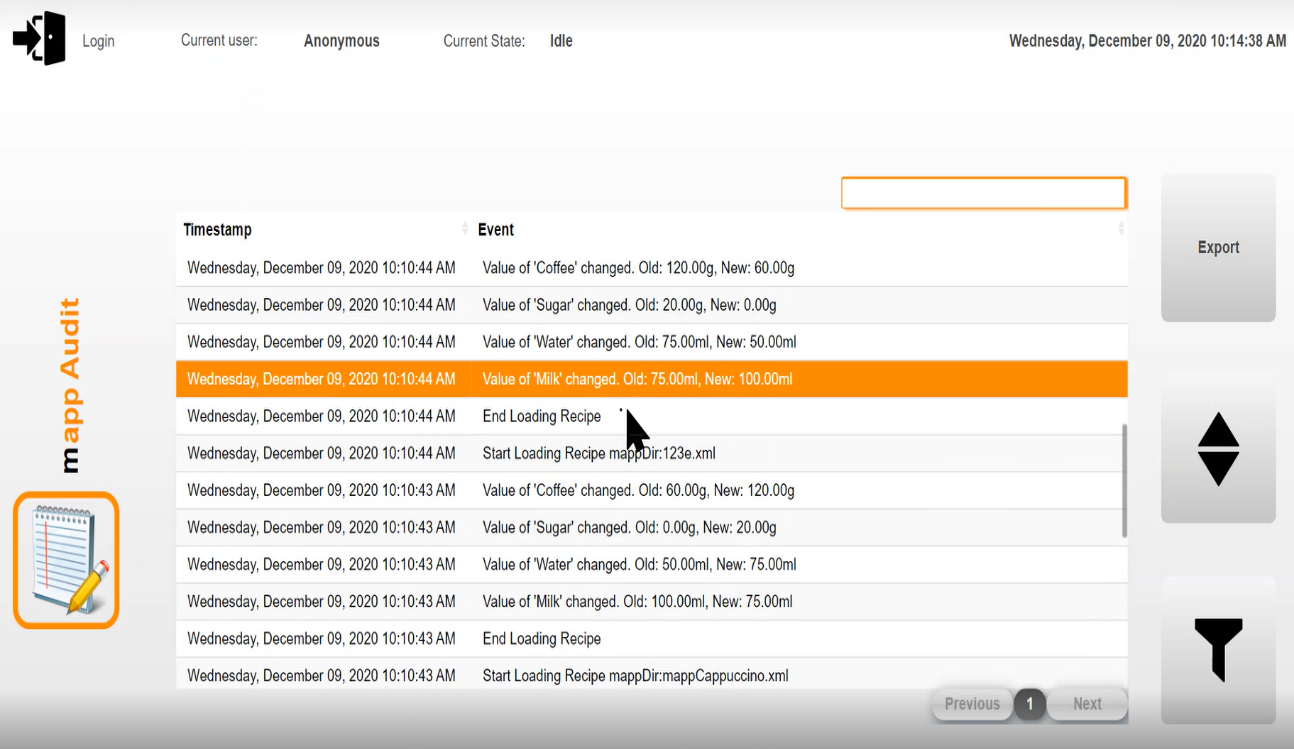Screen dimensions: 1294x749
Task: Sort table by Timestamp column arrows
Action: (465, 230)
